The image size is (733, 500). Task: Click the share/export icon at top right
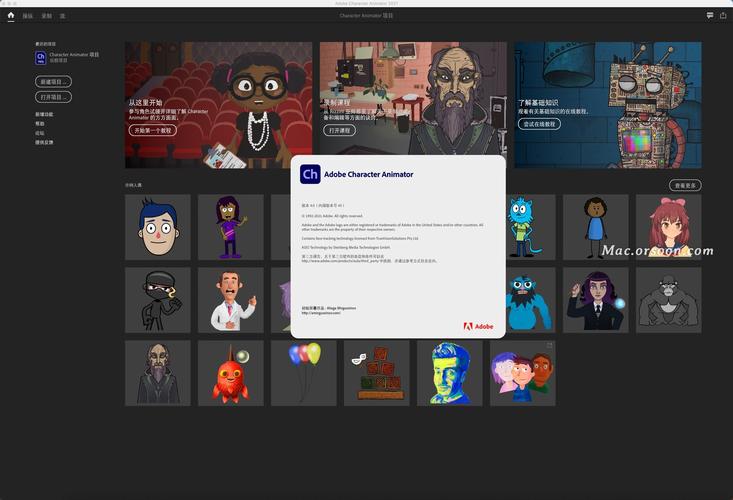(723, 15)
